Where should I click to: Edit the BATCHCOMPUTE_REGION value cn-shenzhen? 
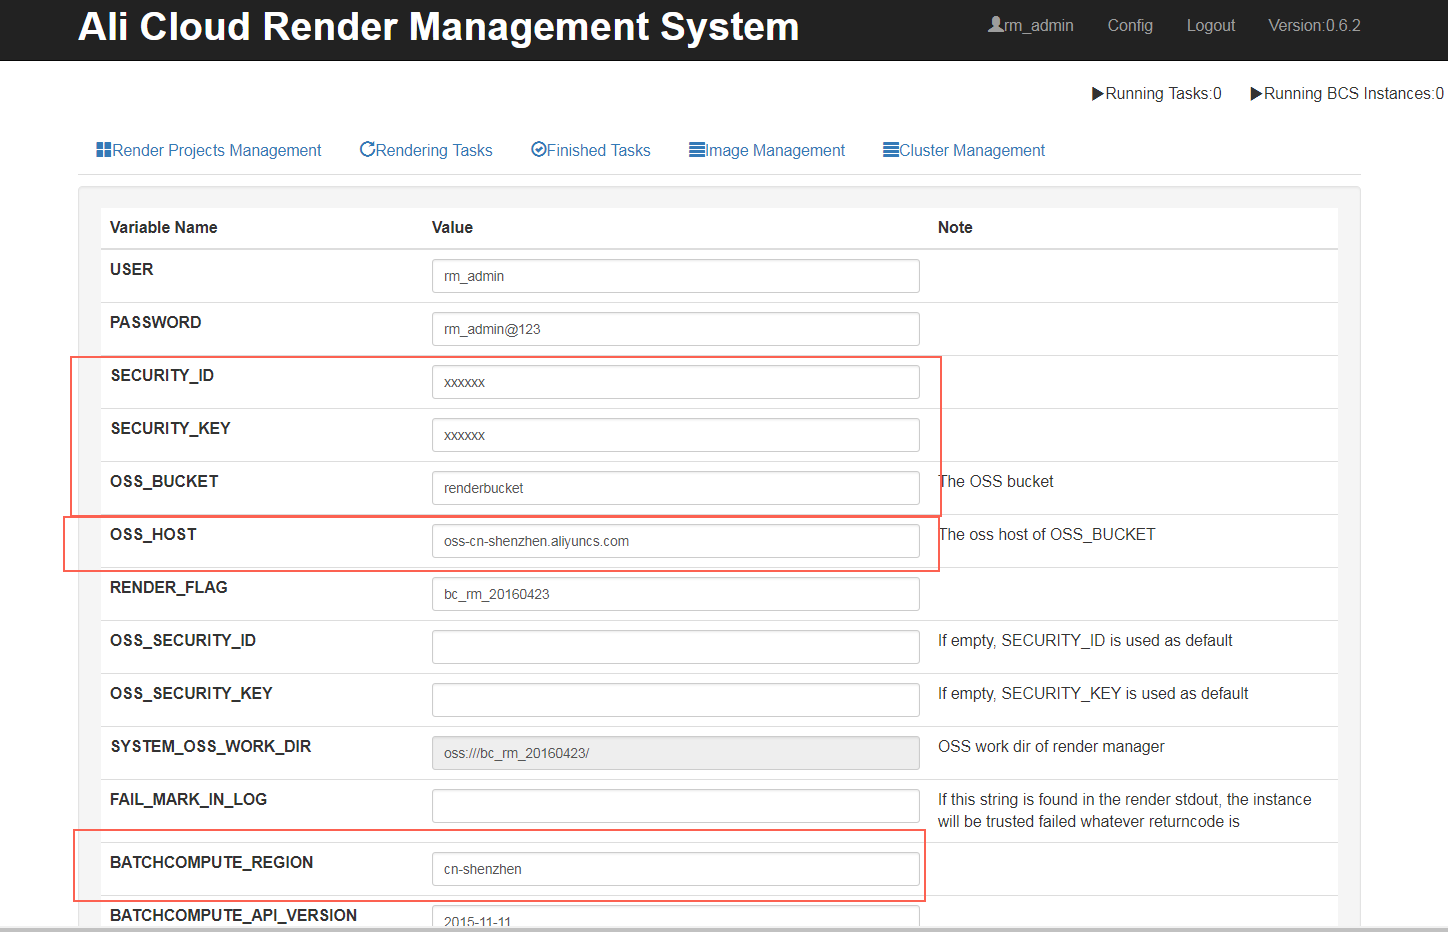[x=675, y=869]
